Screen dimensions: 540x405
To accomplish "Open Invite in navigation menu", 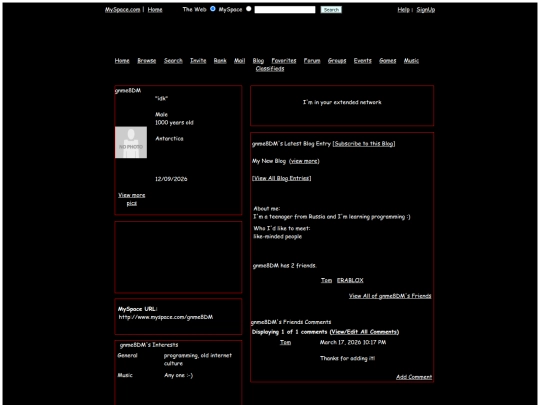I will [198, 61].
